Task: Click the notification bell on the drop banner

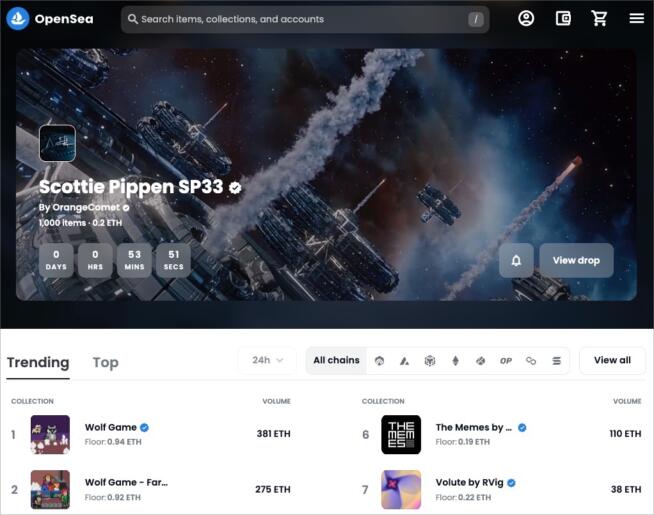Action: [516, 260]
